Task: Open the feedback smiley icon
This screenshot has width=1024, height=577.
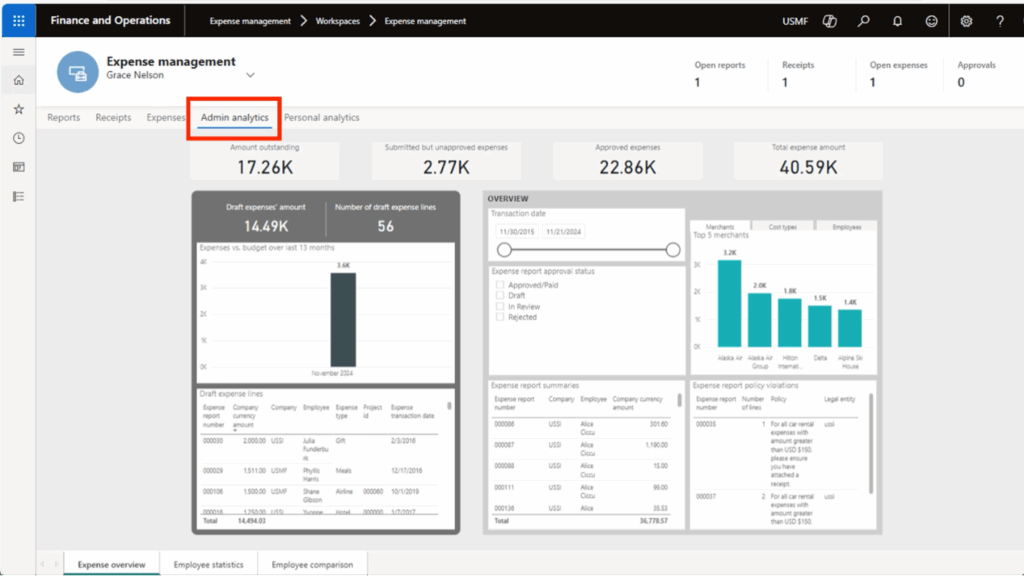Action: 931,21
